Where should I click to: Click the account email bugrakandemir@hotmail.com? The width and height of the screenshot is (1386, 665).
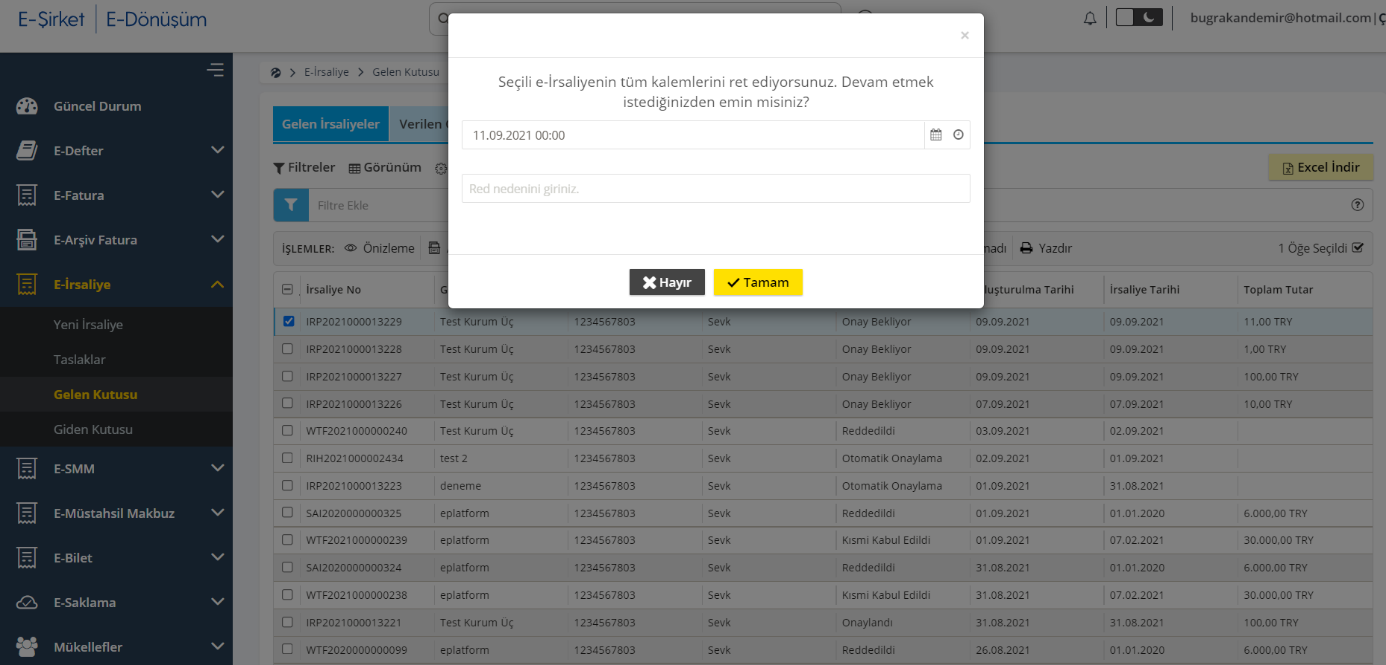tap(1280, 18)
